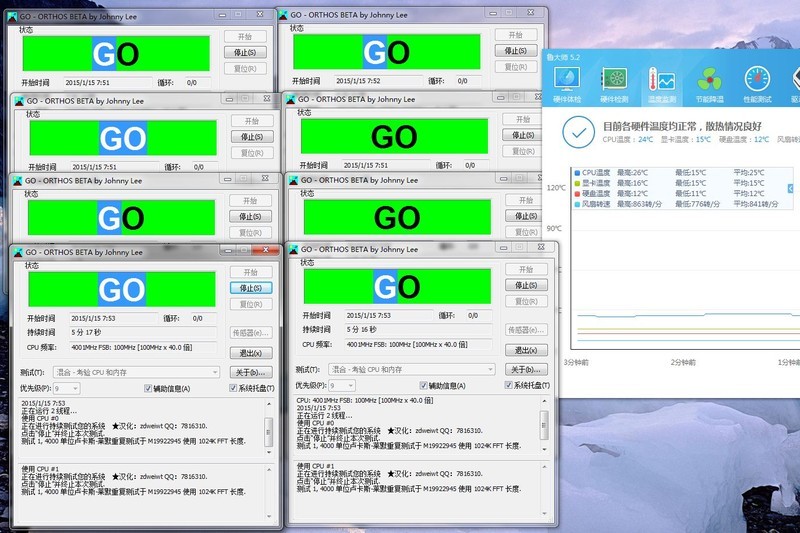
Task: Click 2015/1/15 7:52 start time field
Action: 379,81
